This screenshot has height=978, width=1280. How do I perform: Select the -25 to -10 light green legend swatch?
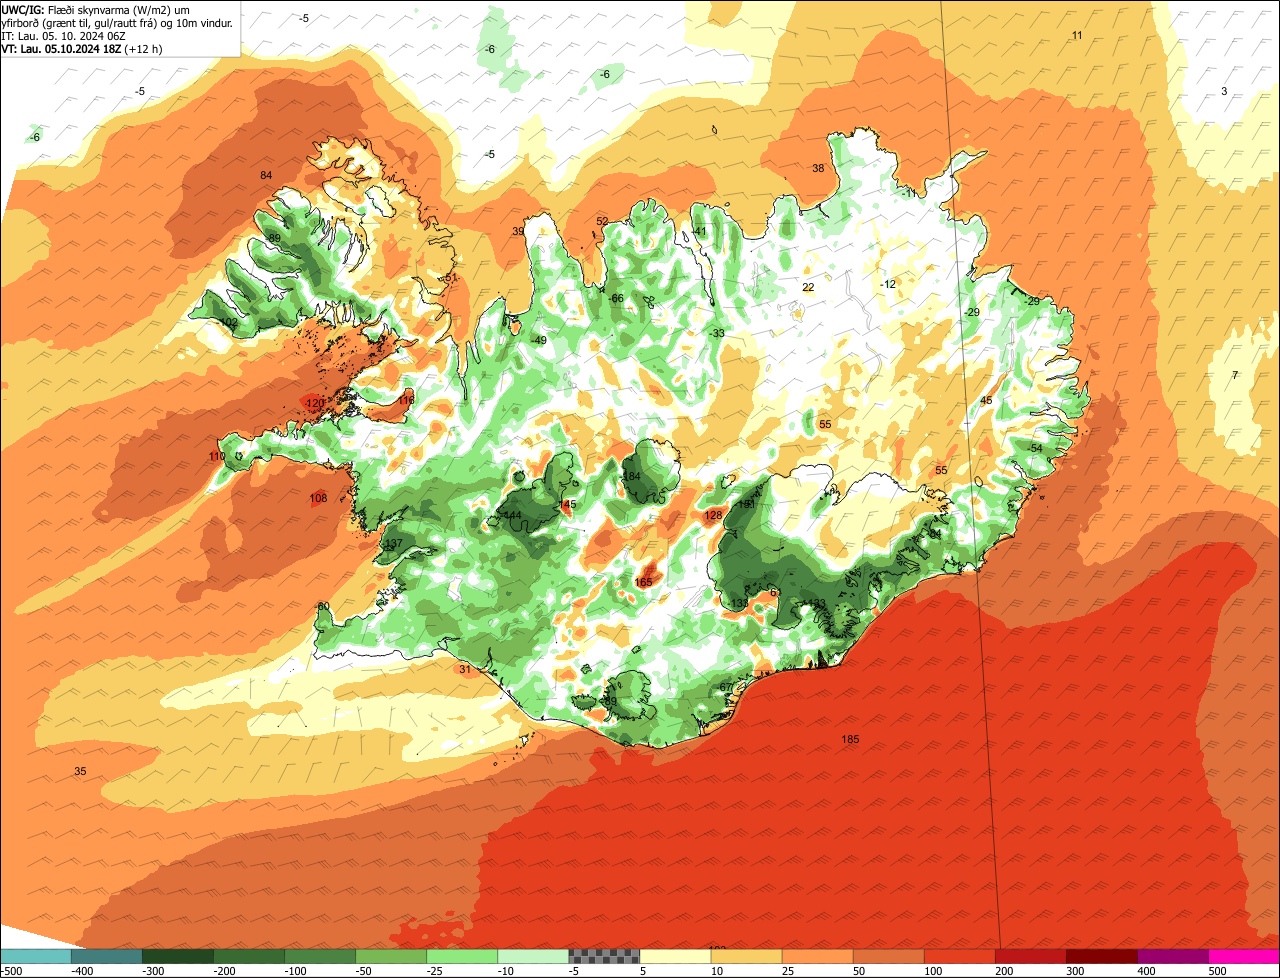click(462, 956)
